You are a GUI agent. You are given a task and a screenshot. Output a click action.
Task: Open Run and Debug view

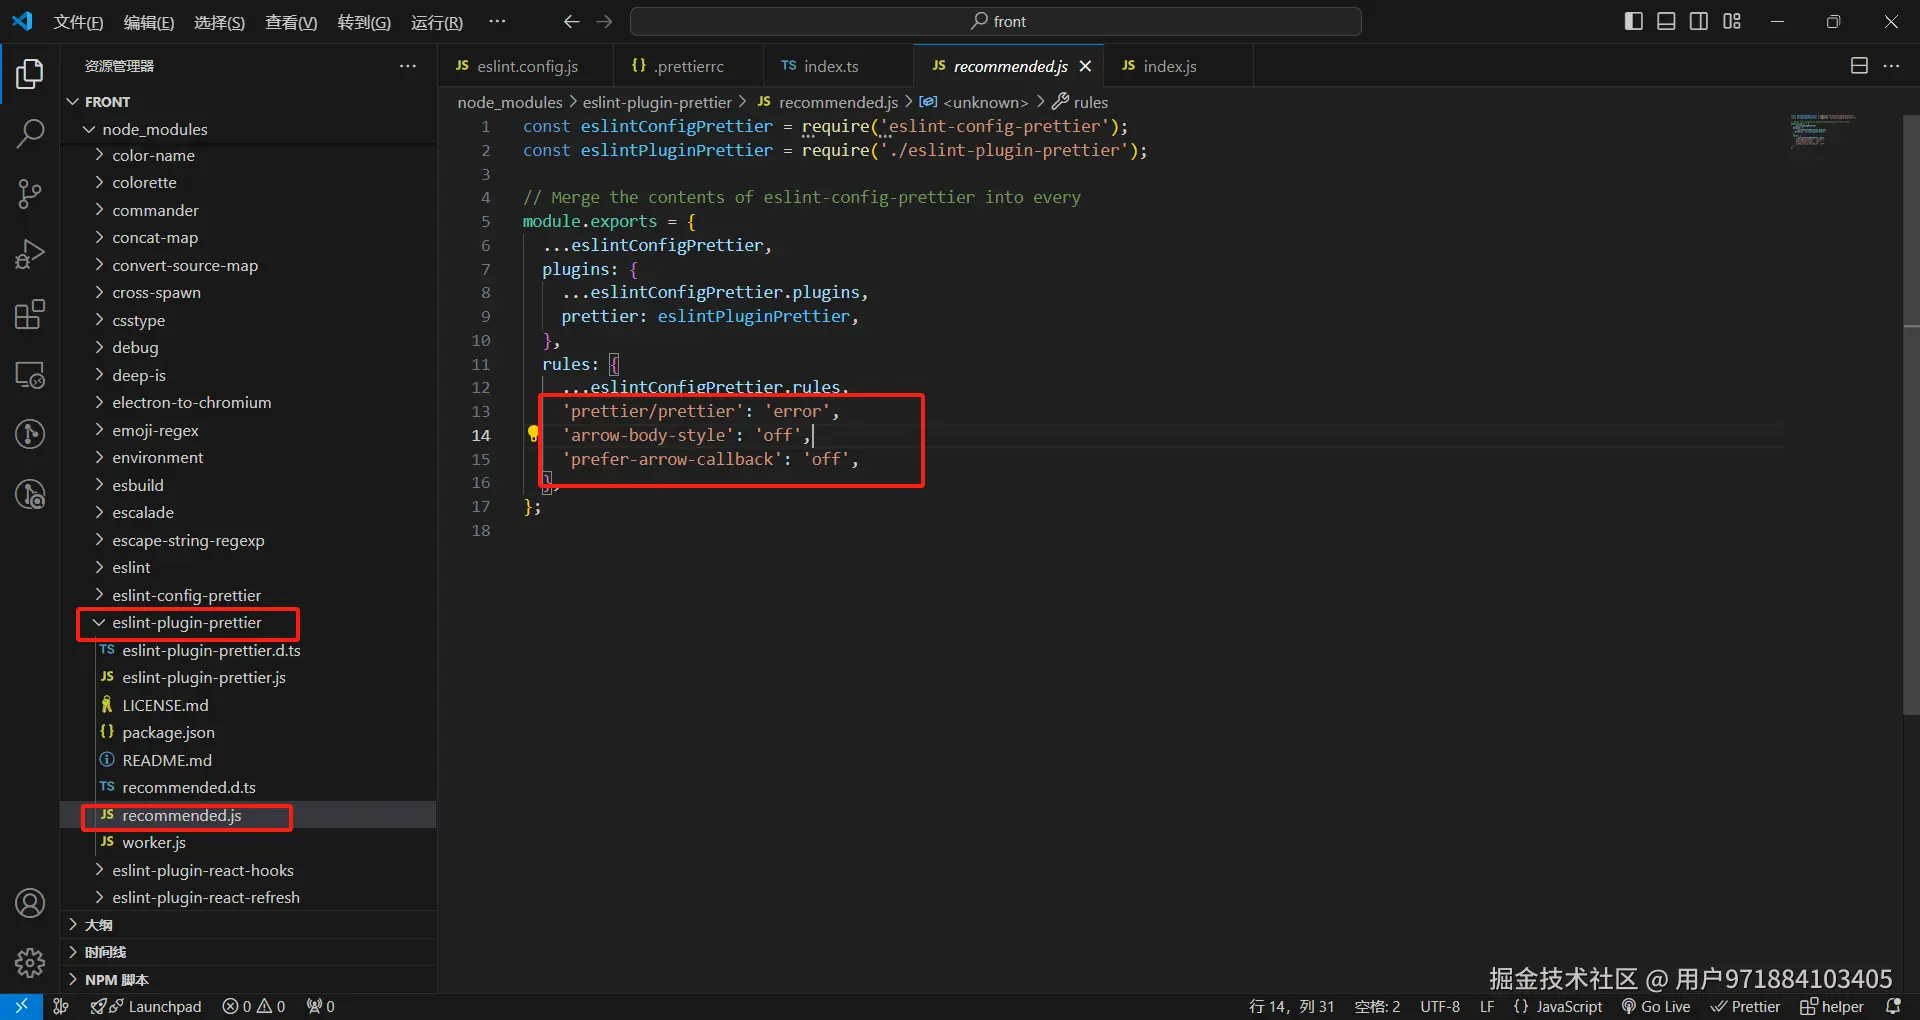(30, 255)
